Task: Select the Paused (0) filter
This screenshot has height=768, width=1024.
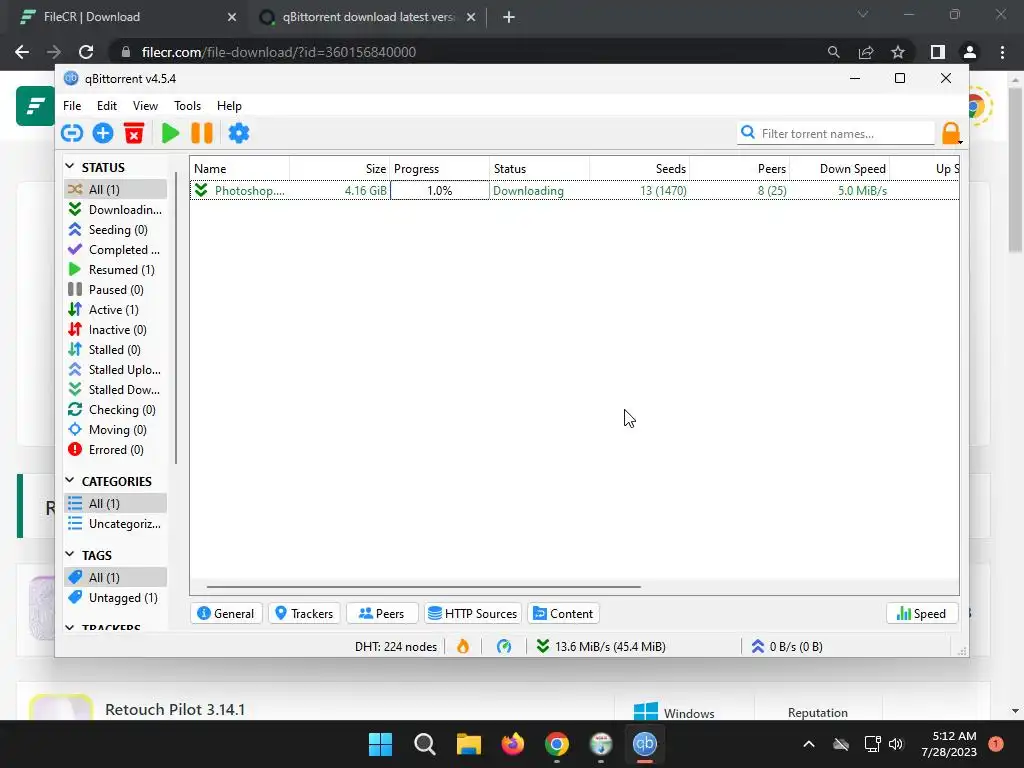Action: (x=116, y=290)
